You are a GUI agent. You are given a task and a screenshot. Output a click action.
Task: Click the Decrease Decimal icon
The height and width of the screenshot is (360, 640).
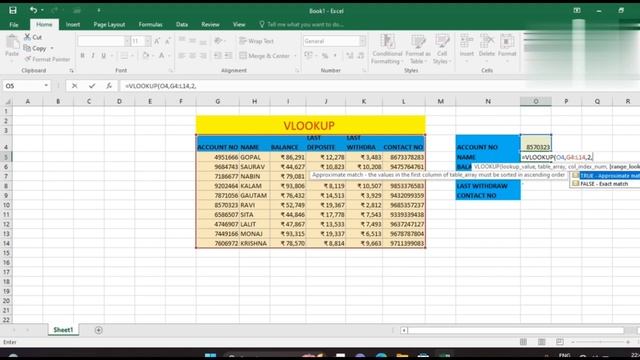click(x=361, y=56)
